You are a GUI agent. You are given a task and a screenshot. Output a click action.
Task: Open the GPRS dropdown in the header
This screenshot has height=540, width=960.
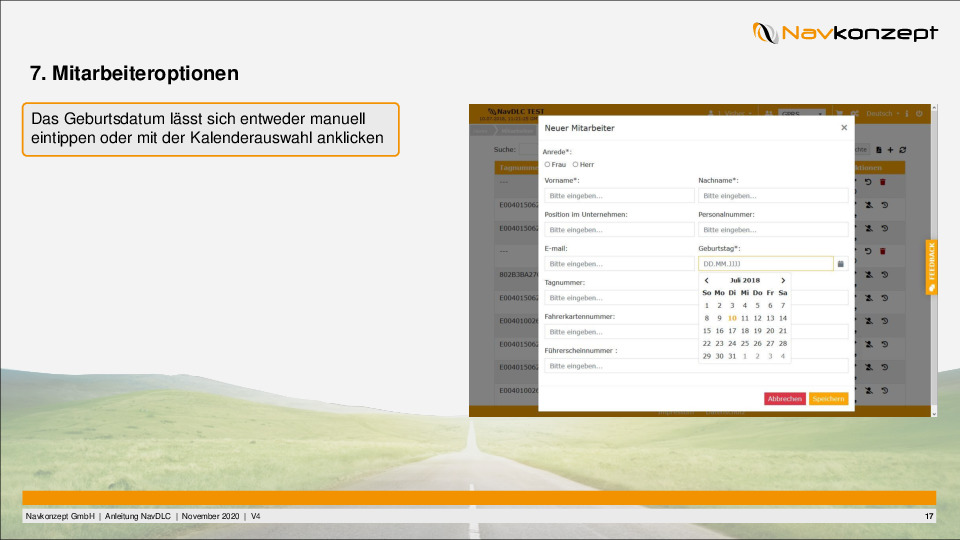[x=802, y=114]
